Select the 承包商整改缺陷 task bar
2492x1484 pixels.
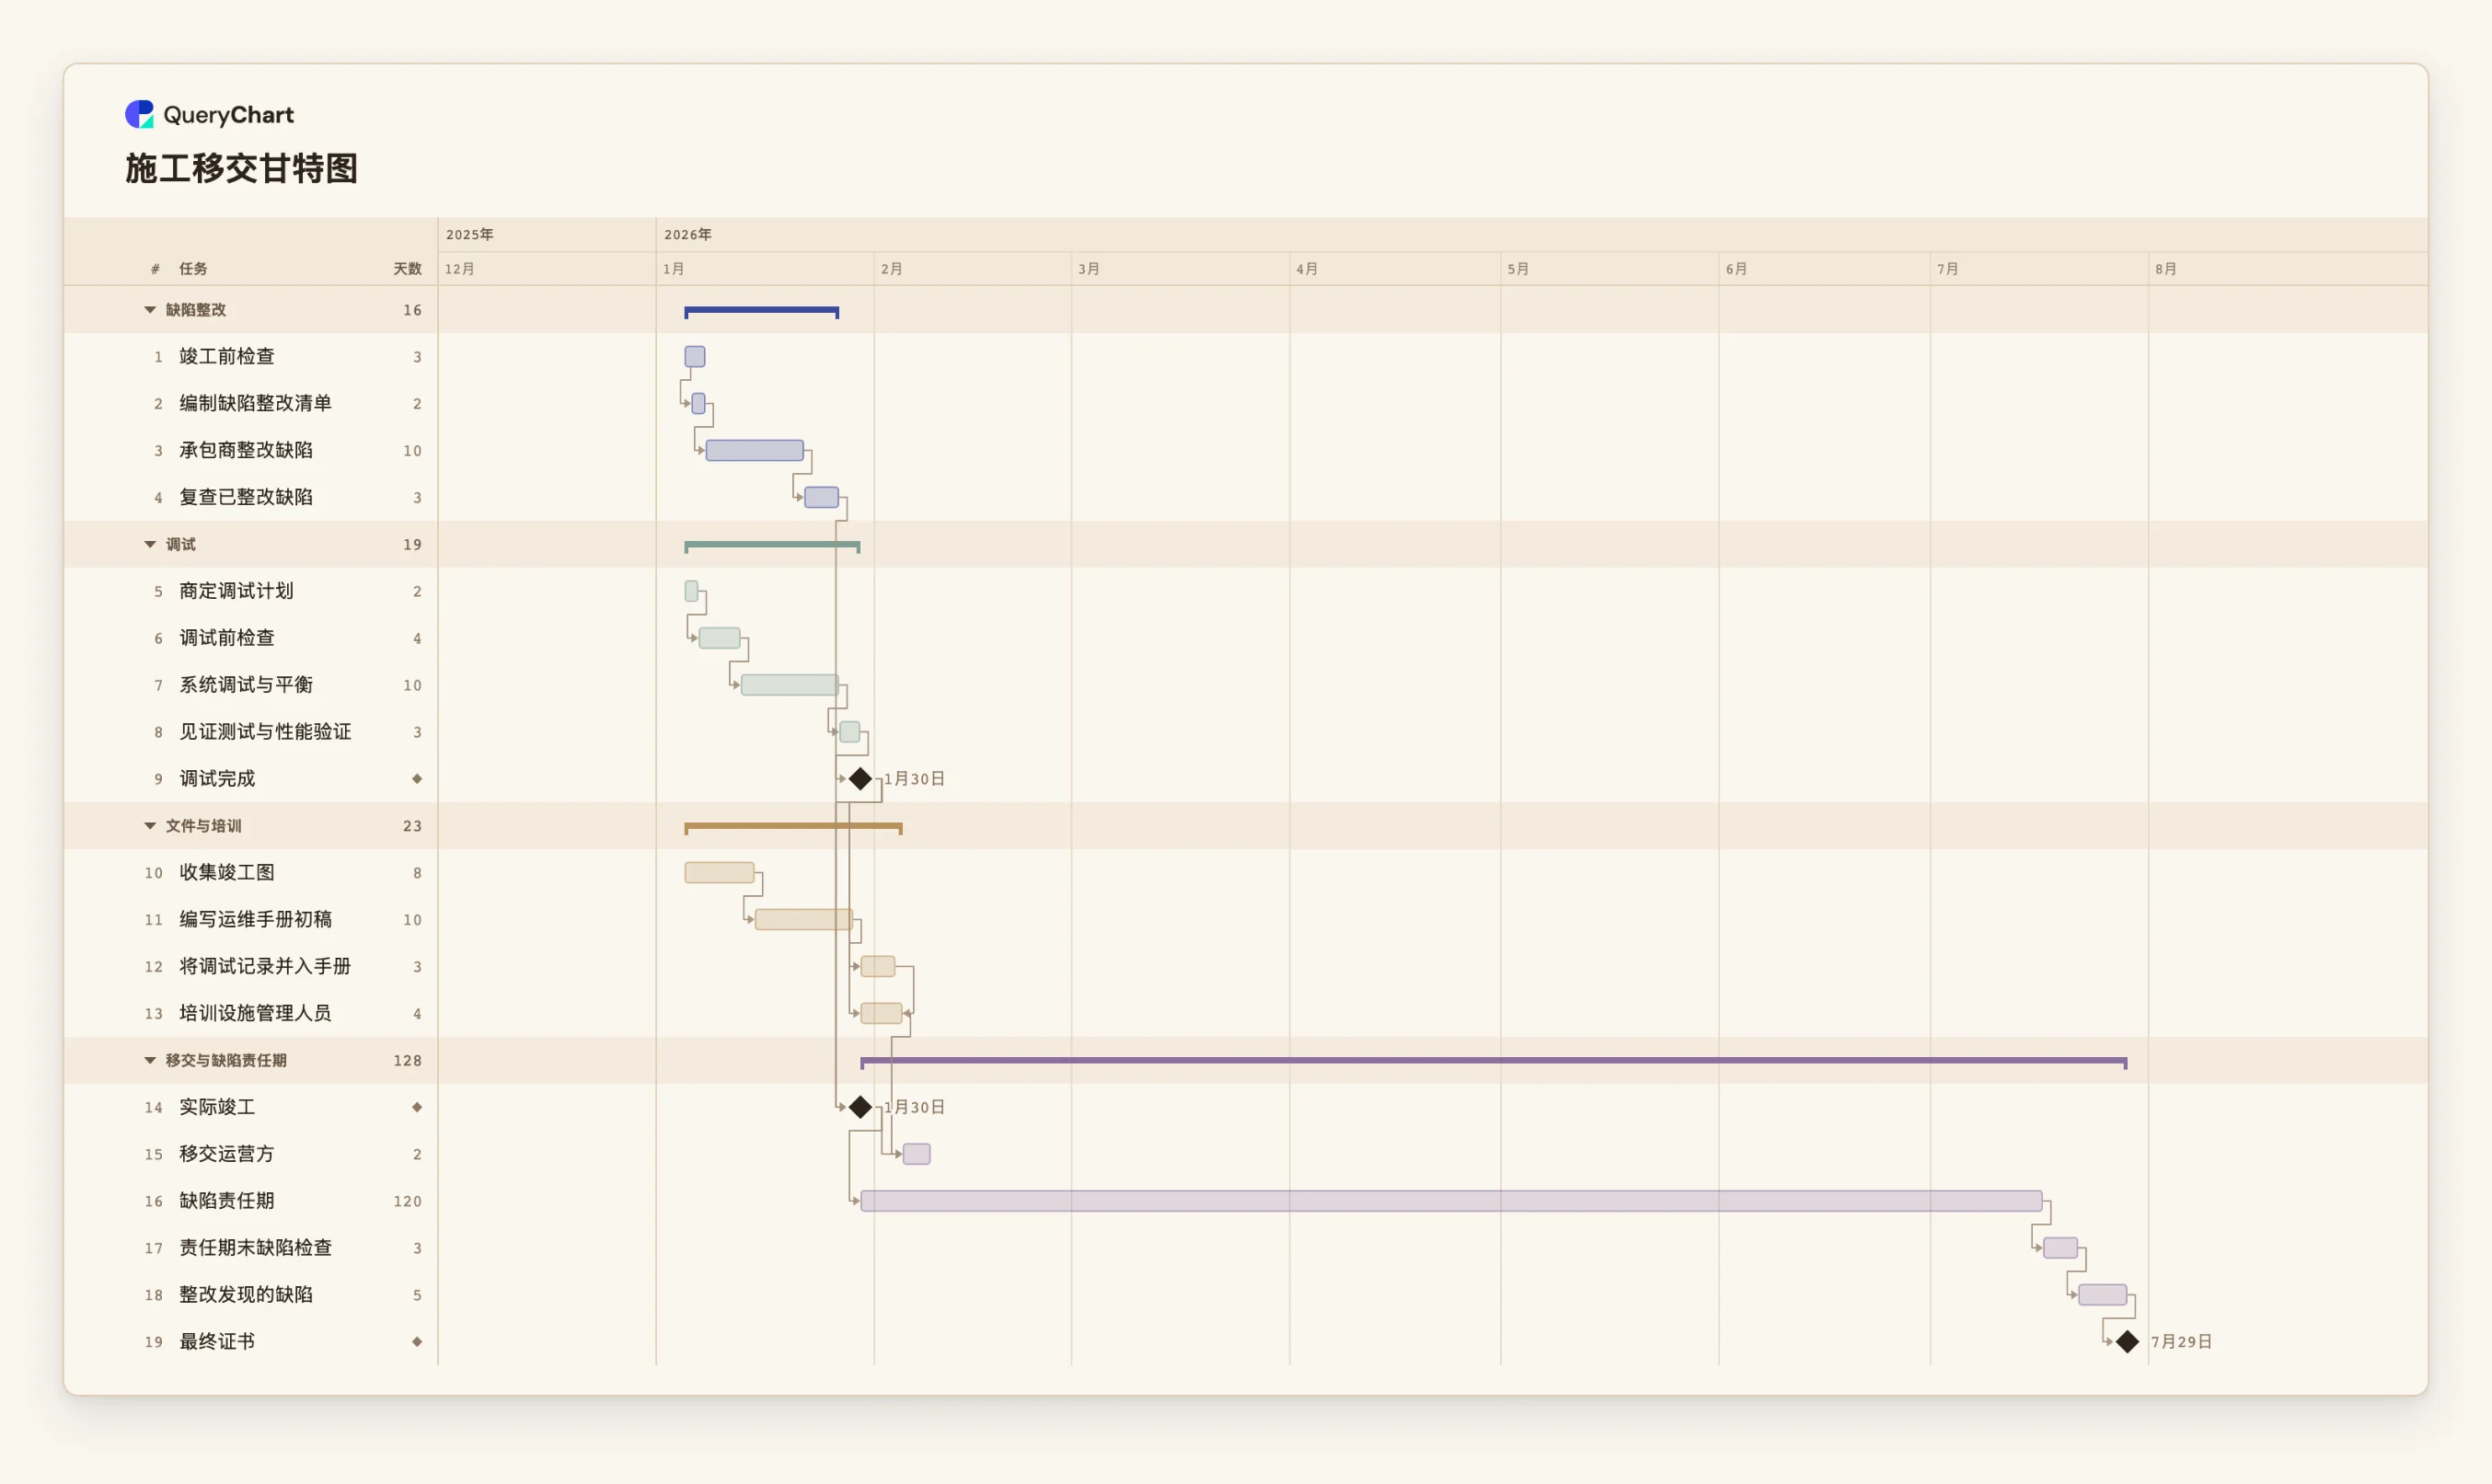click(x=755, y=450)
